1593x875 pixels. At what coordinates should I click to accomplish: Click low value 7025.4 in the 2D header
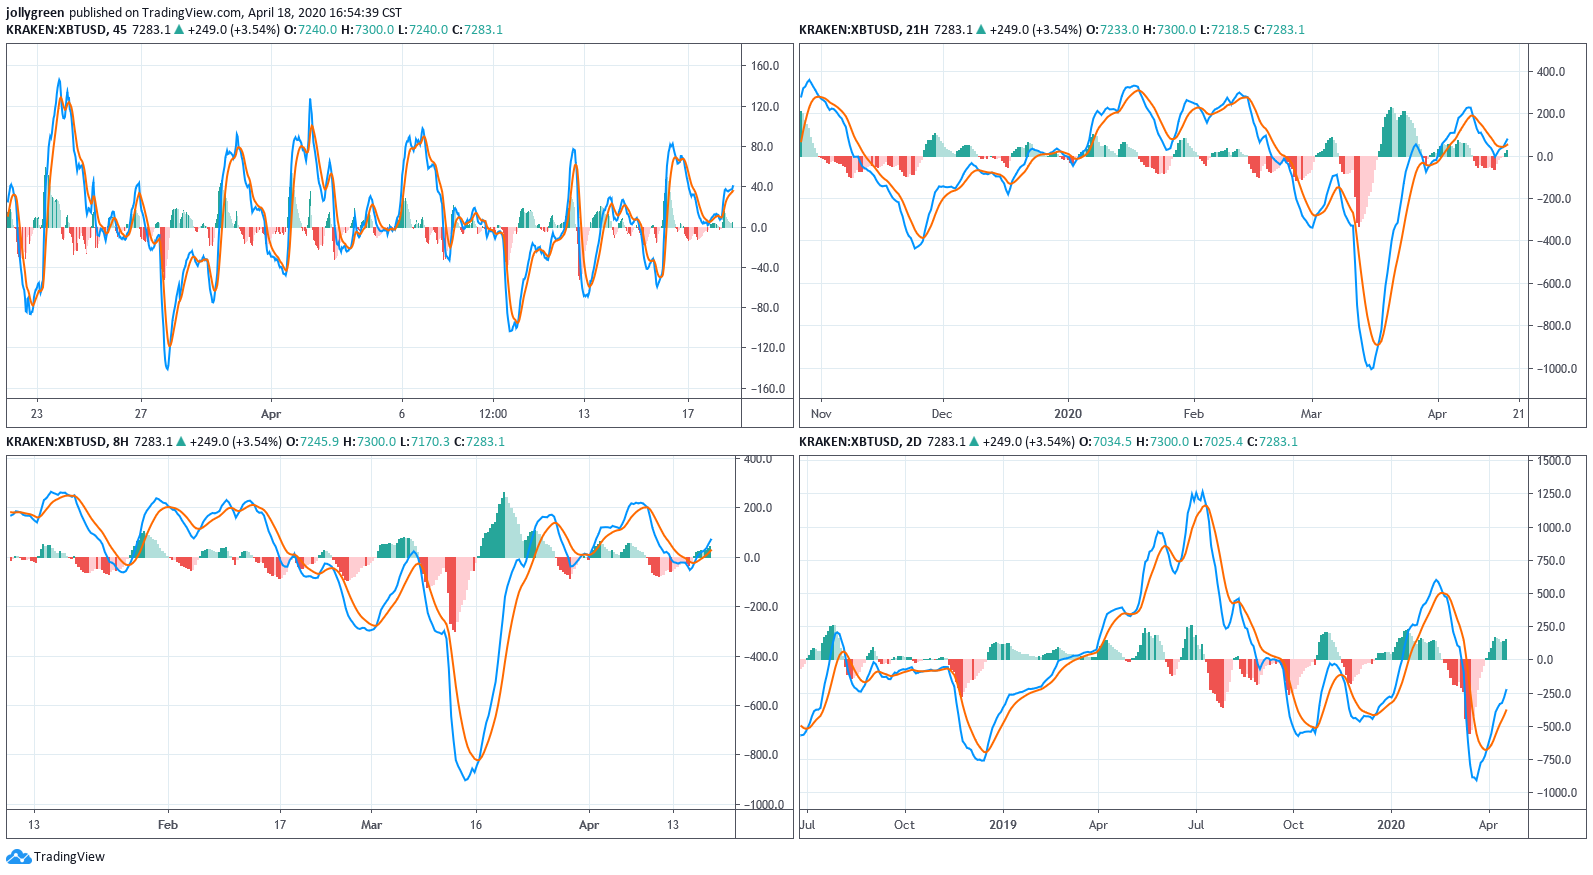point(1223,442)
